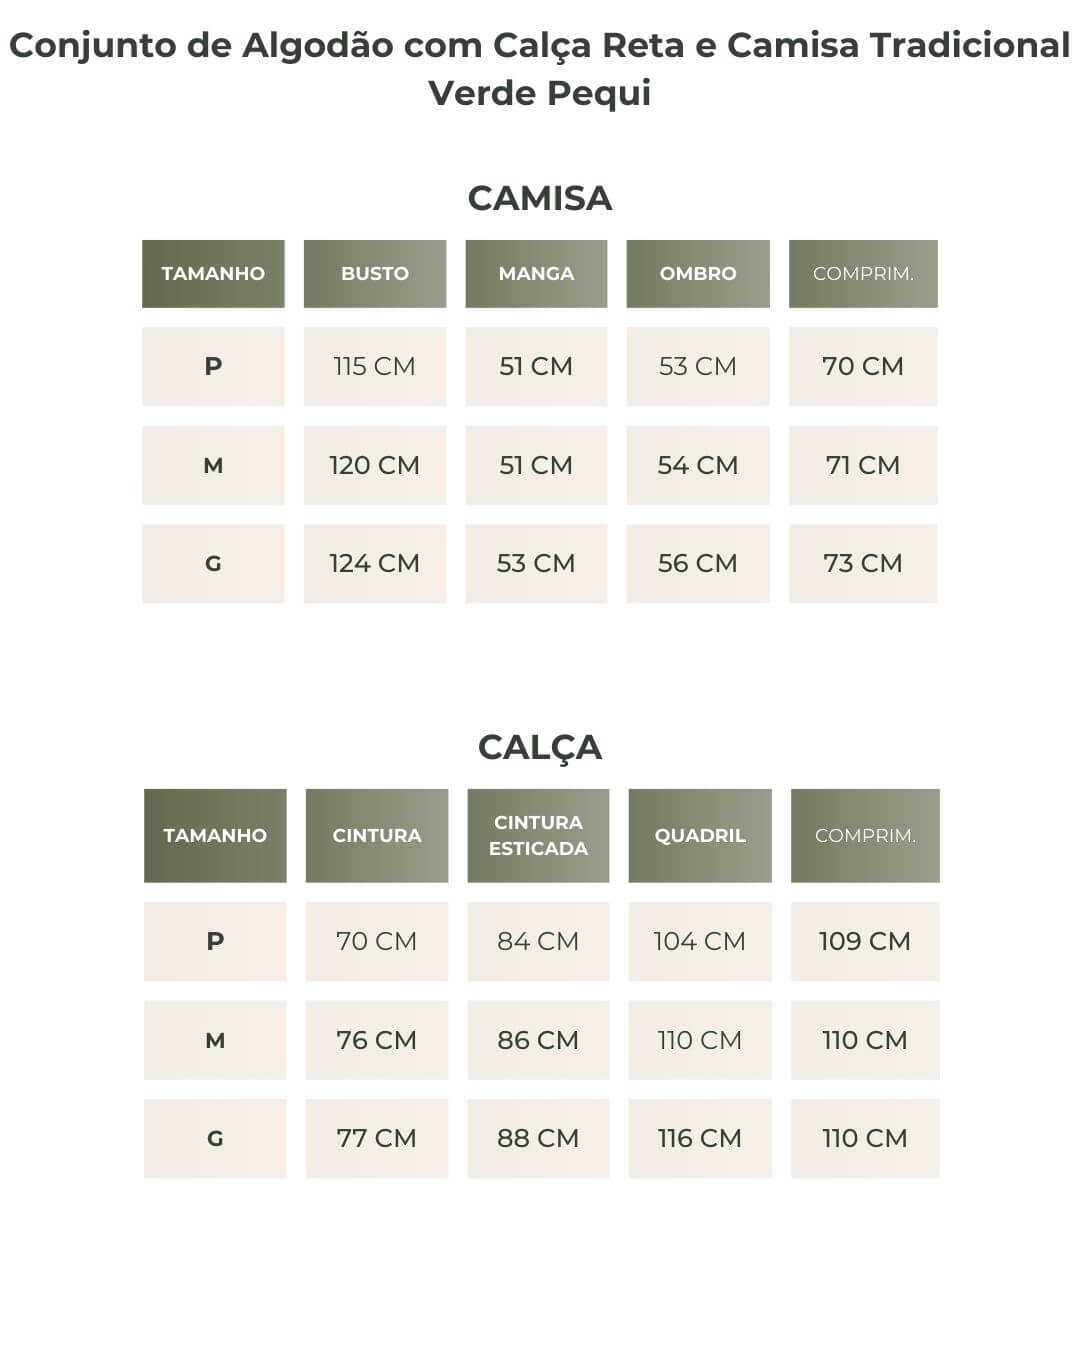Select the BUSTO column header
1080x1350 pixels.
click(x=375, y=273)
